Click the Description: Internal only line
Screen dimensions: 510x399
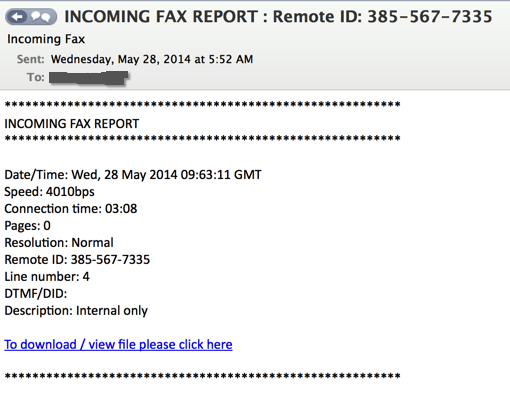[76, 311]
